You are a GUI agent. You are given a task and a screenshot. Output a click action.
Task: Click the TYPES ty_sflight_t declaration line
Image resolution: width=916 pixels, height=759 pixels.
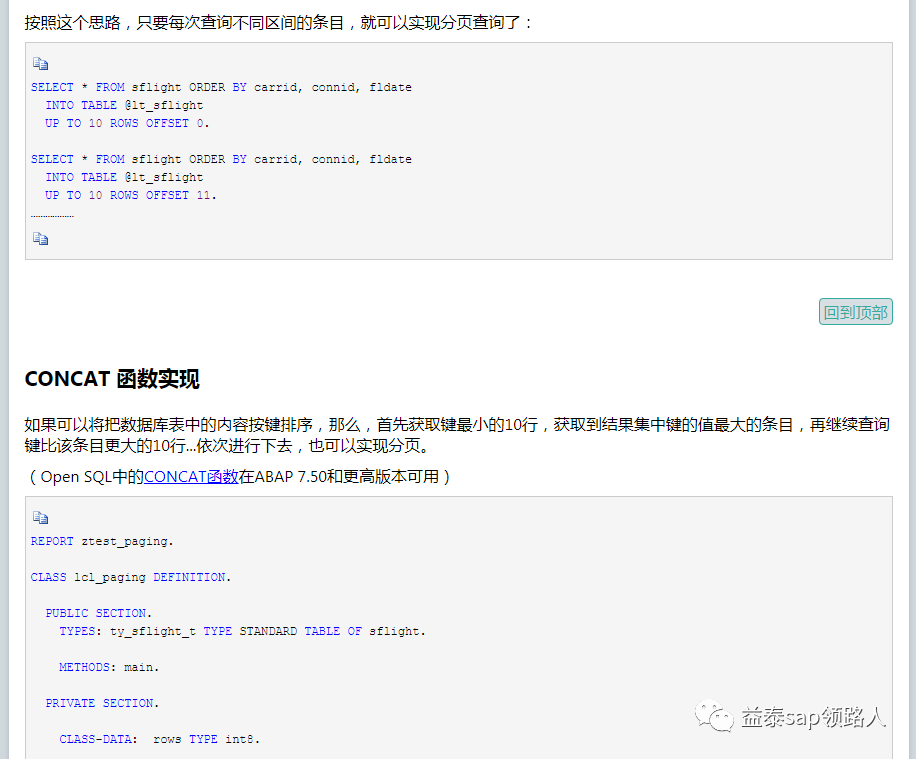pos(242,631)
